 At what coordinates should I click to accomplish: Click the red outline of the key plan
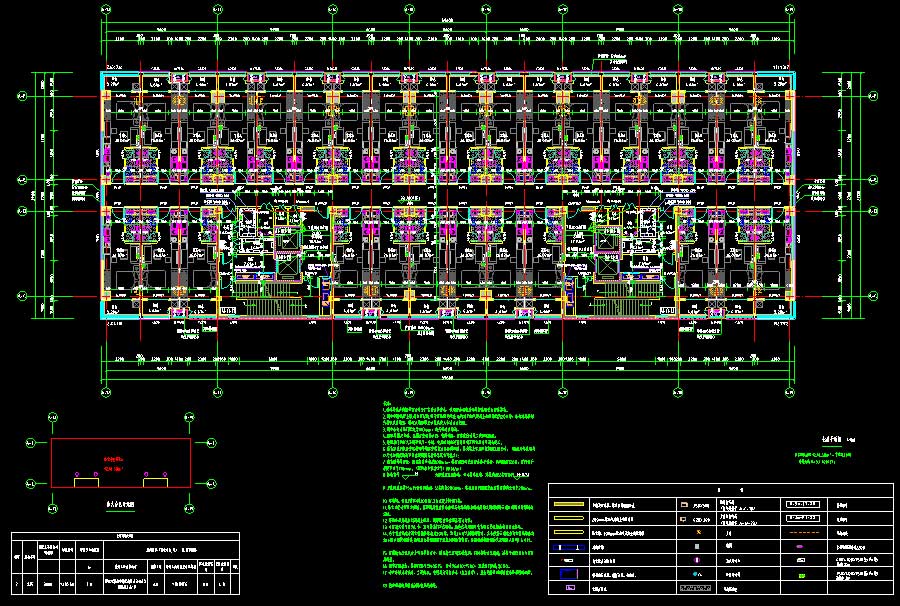click(x=121, y=463)
